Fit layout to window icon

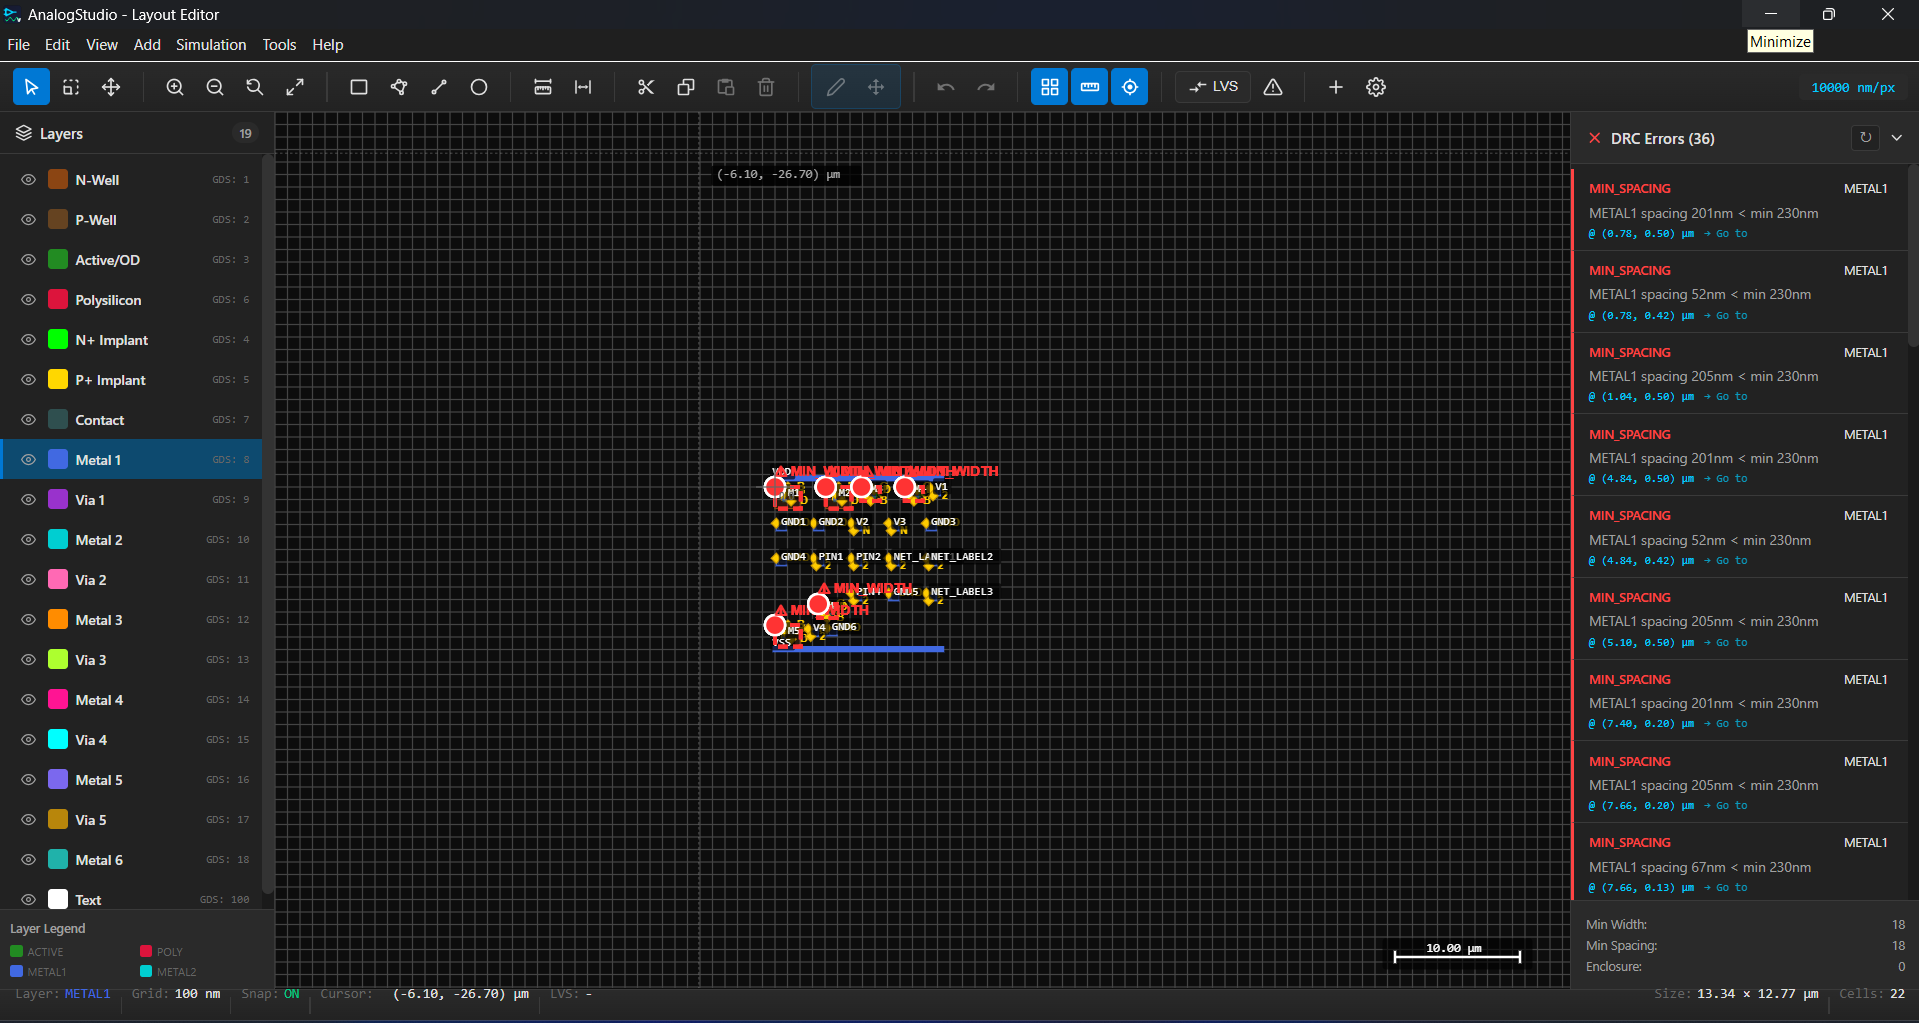pyautogui.click(x=295, y=87)
